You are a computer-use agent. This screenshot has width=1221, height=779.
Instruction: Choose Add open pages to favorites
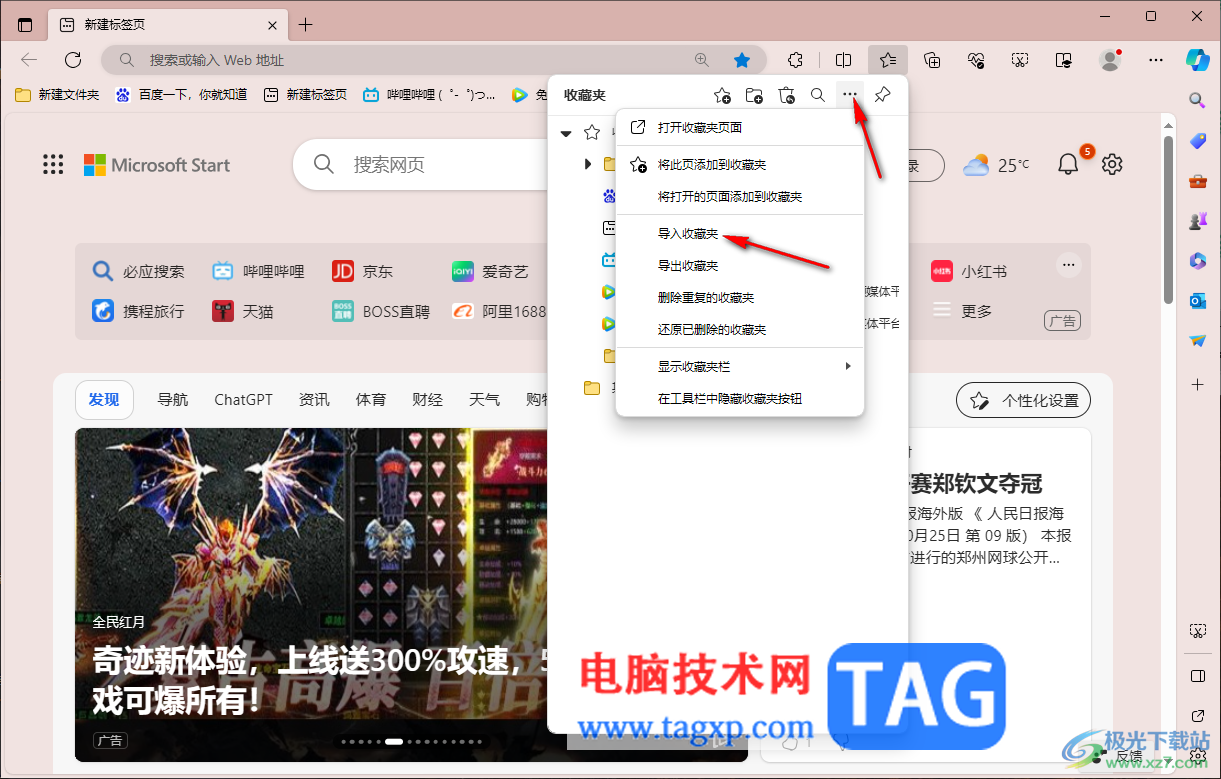point(740,197)
